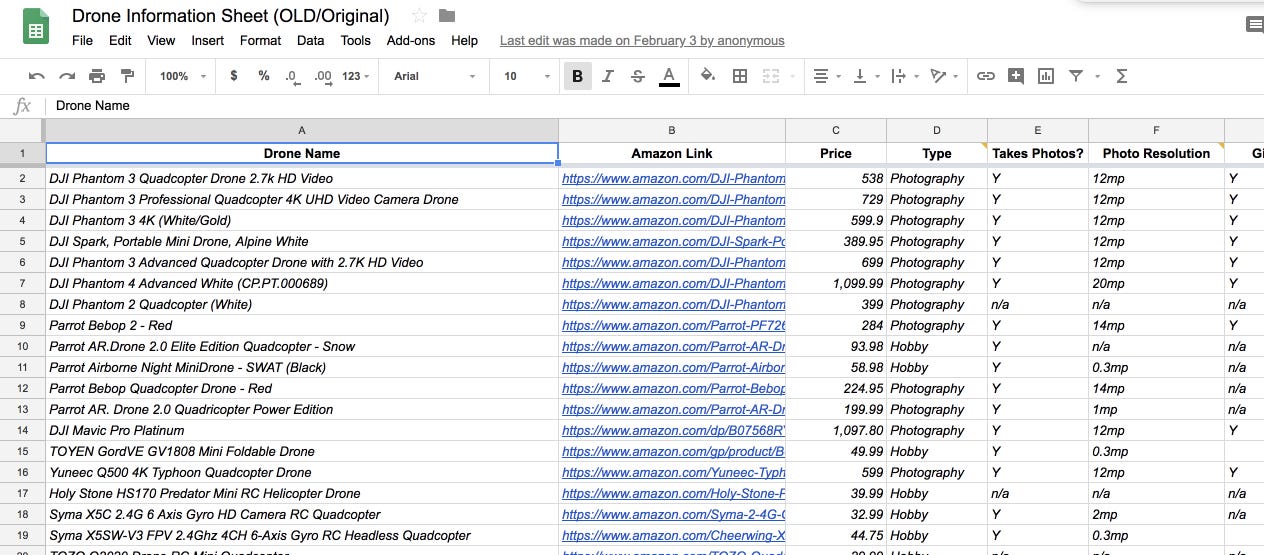Click the Merge cells icon
This screenshot has width=1264, height=555.
pos(770,76)
